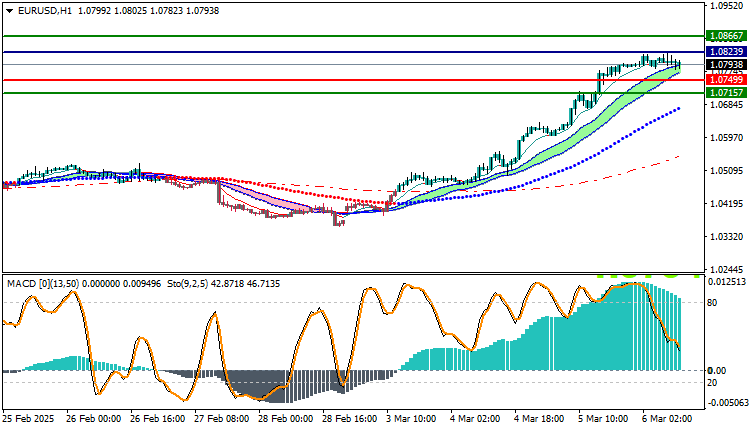Open the EURUSD,H1 chart menu triangle
The height and width of the screenshot is (430, 750).
10,11
